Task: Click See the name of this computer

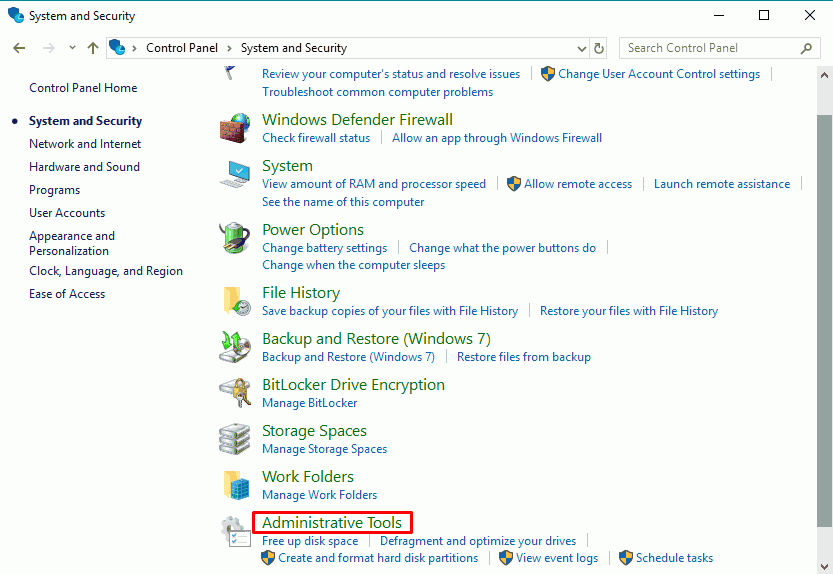Action: coord(343,202)
